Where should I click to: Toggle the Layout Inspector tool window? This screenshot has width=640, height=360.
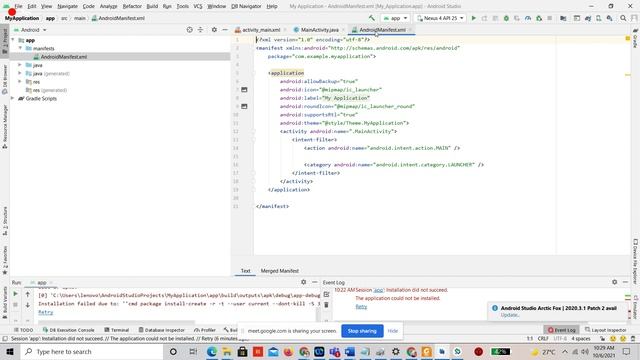coord(605,330)
